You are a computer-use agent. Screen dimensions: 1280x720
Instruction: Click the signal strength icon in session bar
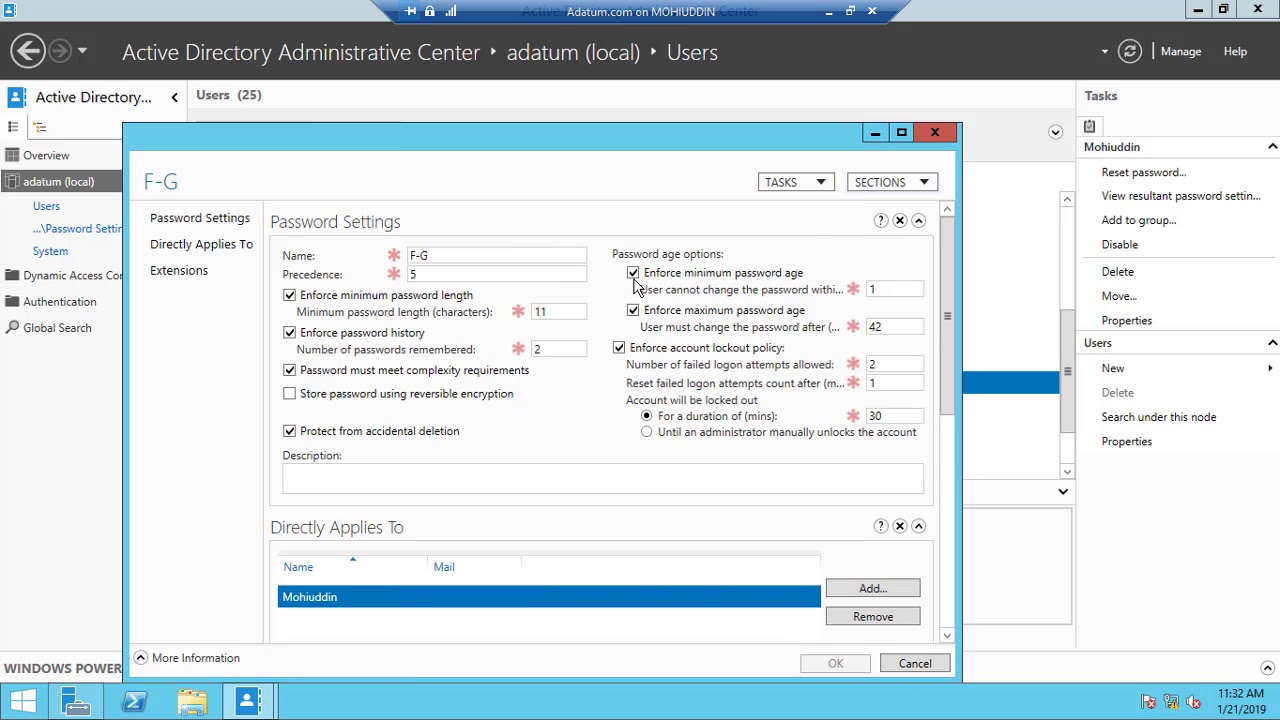coord(451,11)
